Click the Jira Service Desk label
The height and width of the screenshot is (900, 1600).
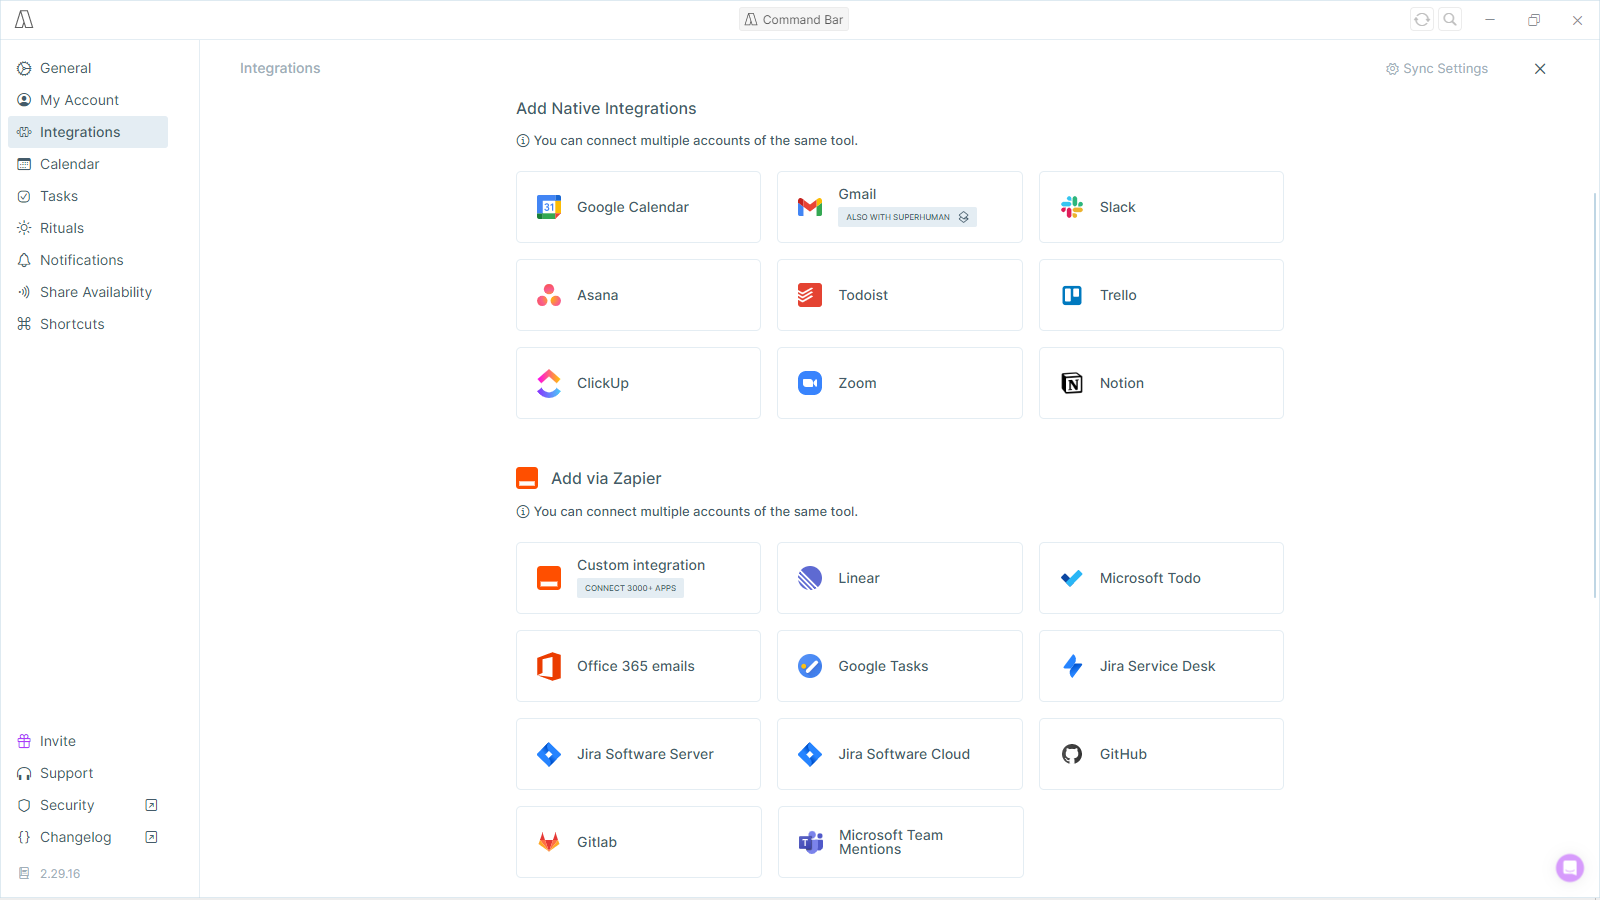1158,666
